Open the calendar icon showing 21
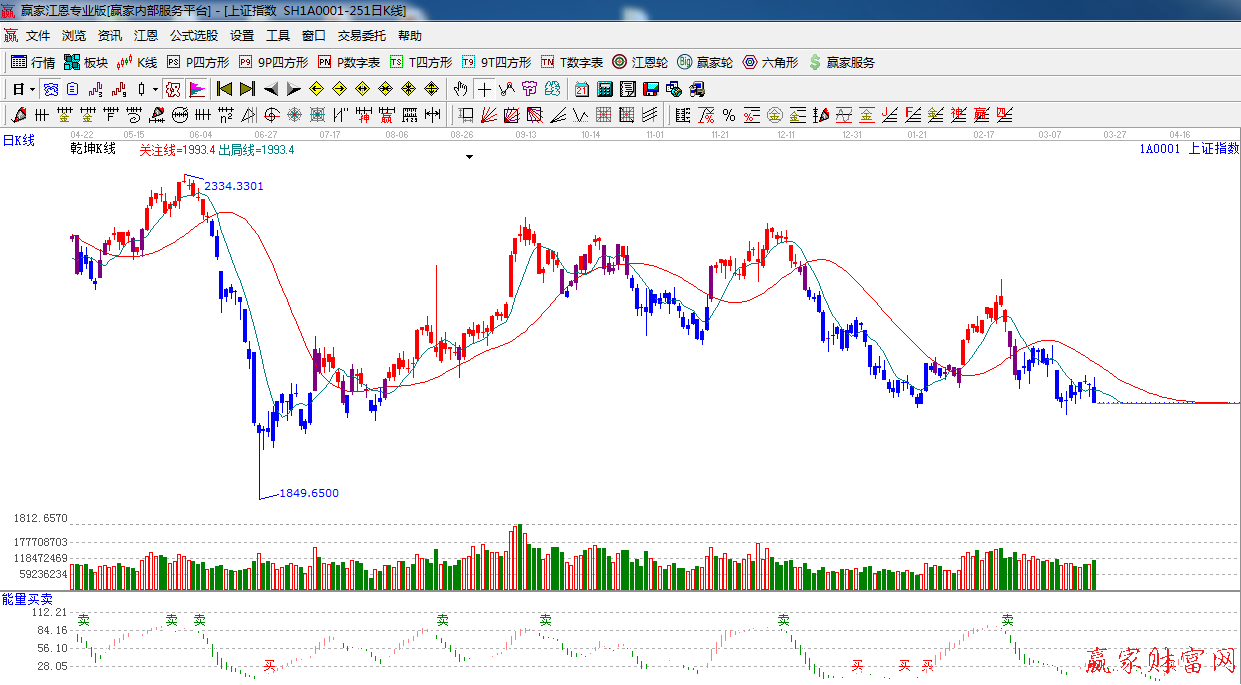Screen dimensions: 1241x685 tap(581, 89)
